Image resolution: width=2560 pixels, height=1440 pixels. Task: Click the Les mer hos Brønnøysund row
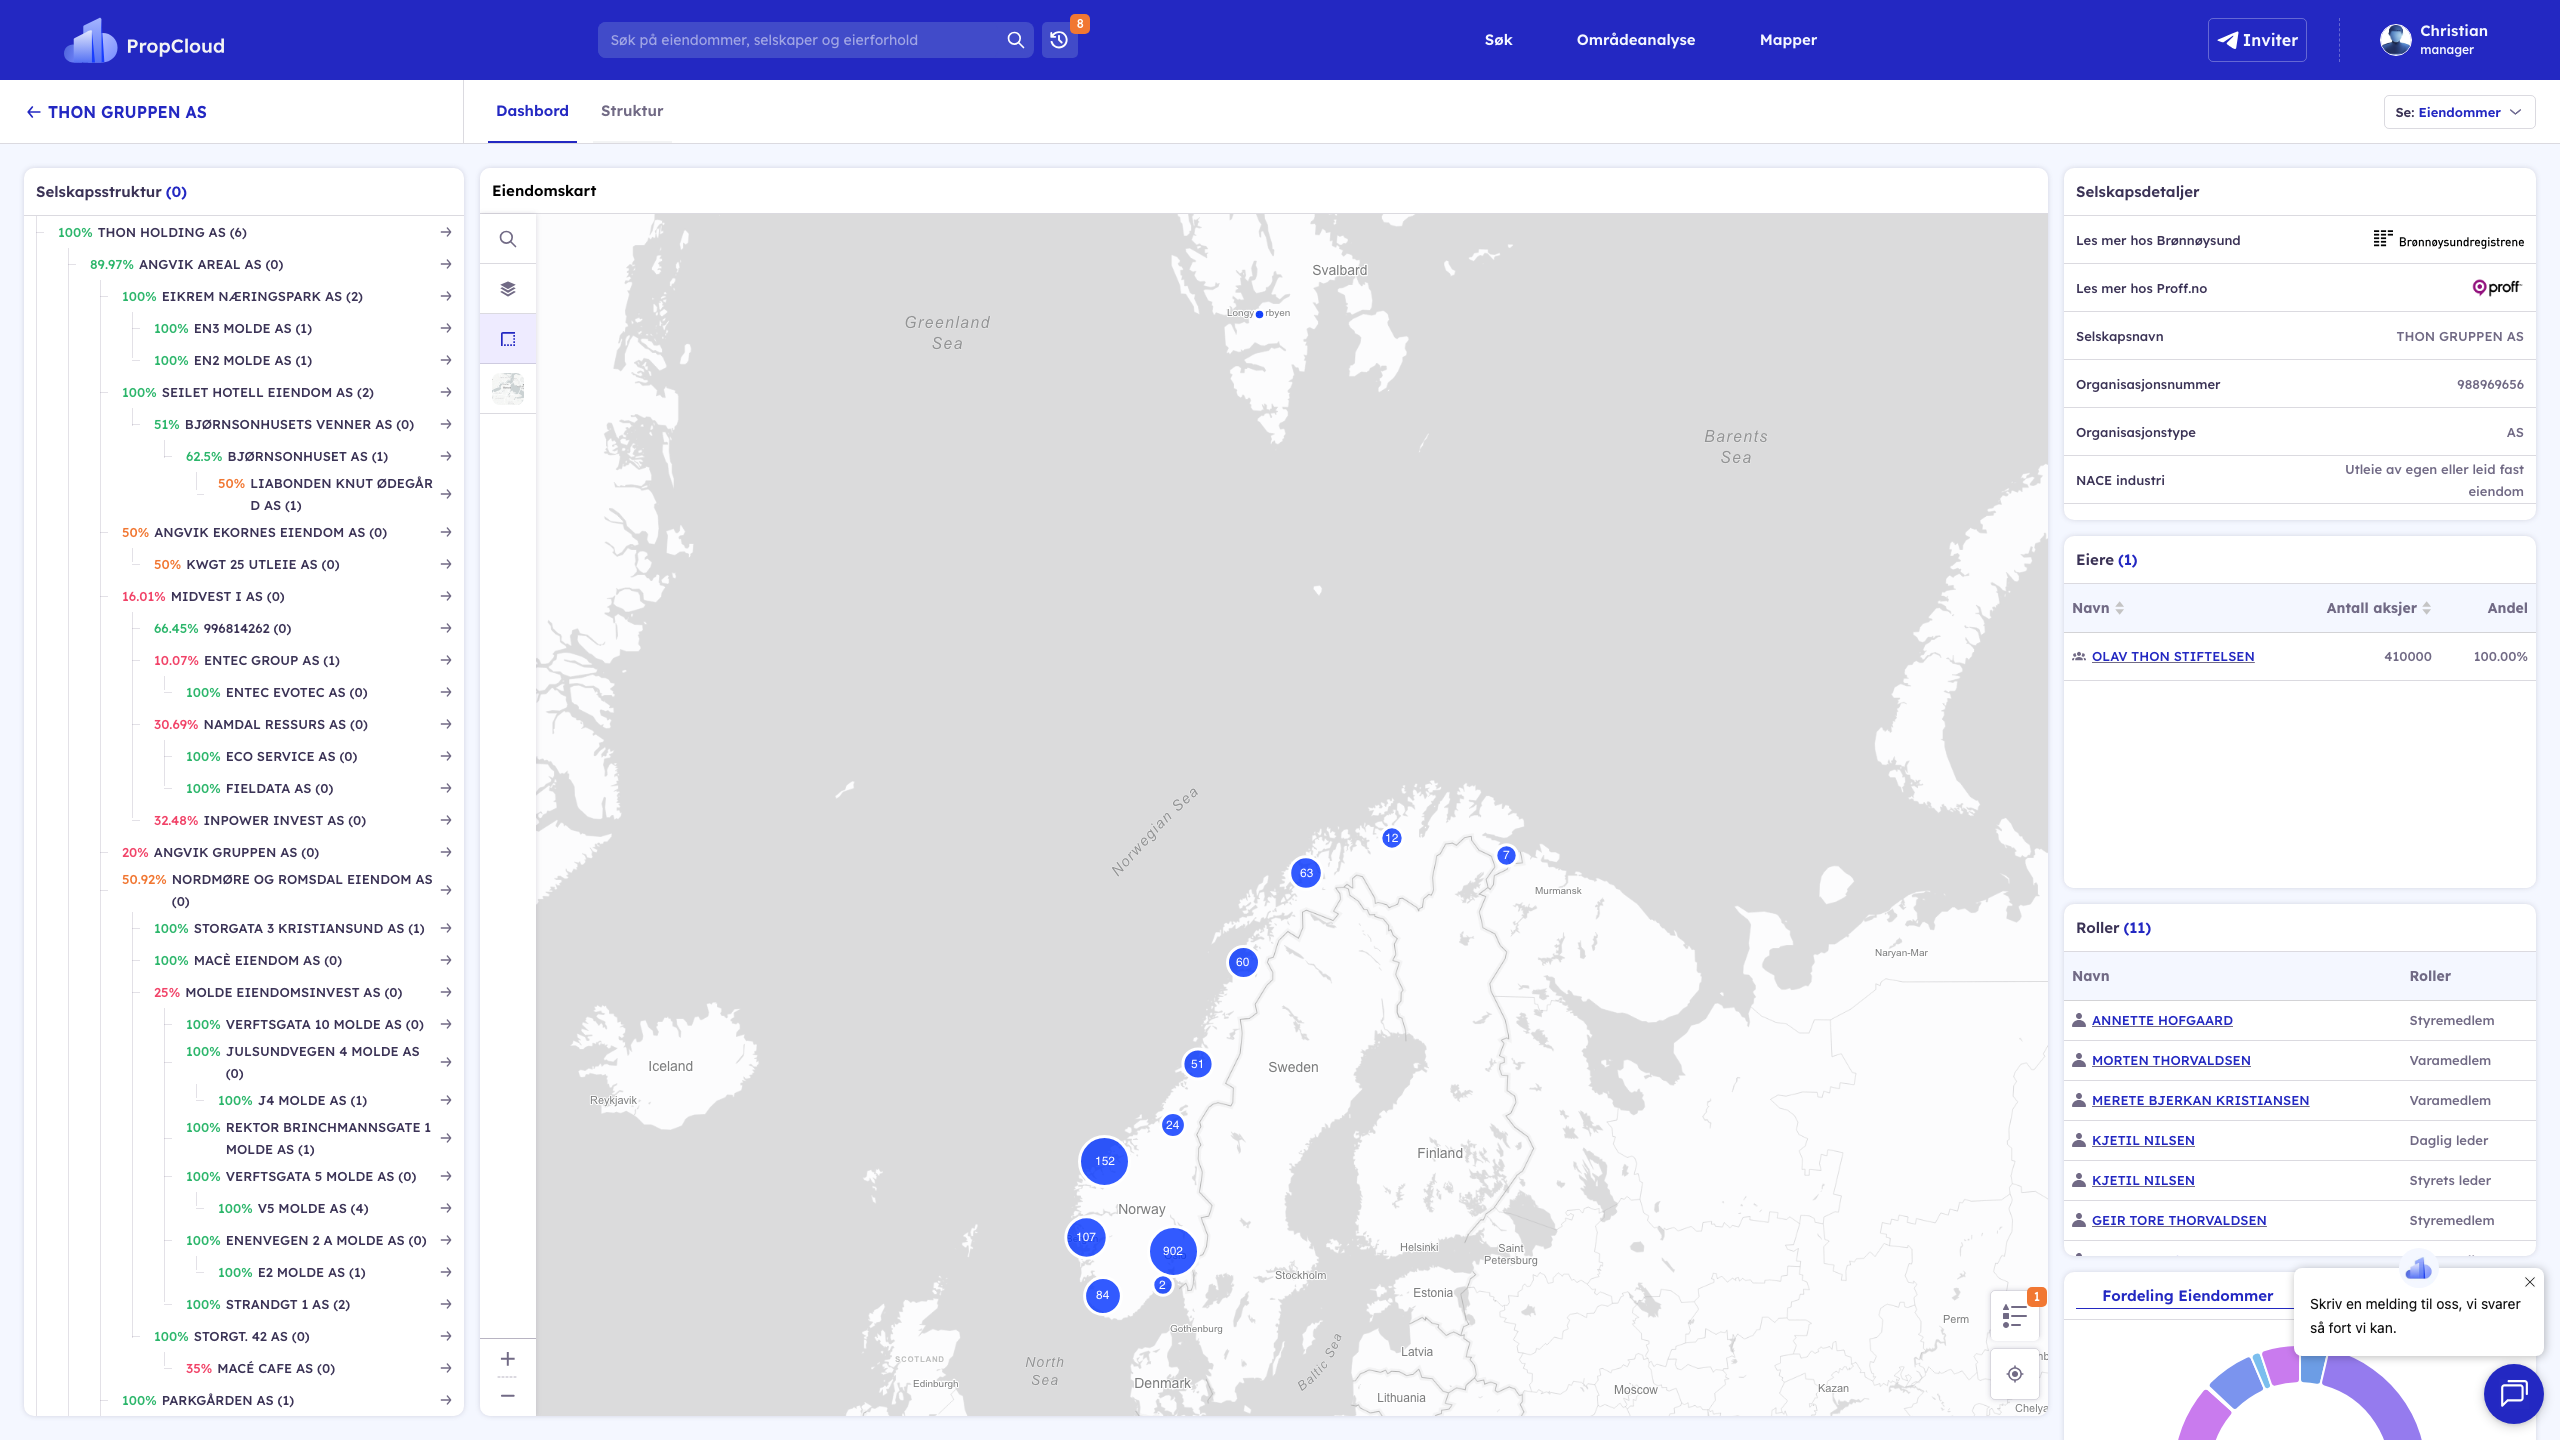pyautogui.click(x=2299, y=240)
